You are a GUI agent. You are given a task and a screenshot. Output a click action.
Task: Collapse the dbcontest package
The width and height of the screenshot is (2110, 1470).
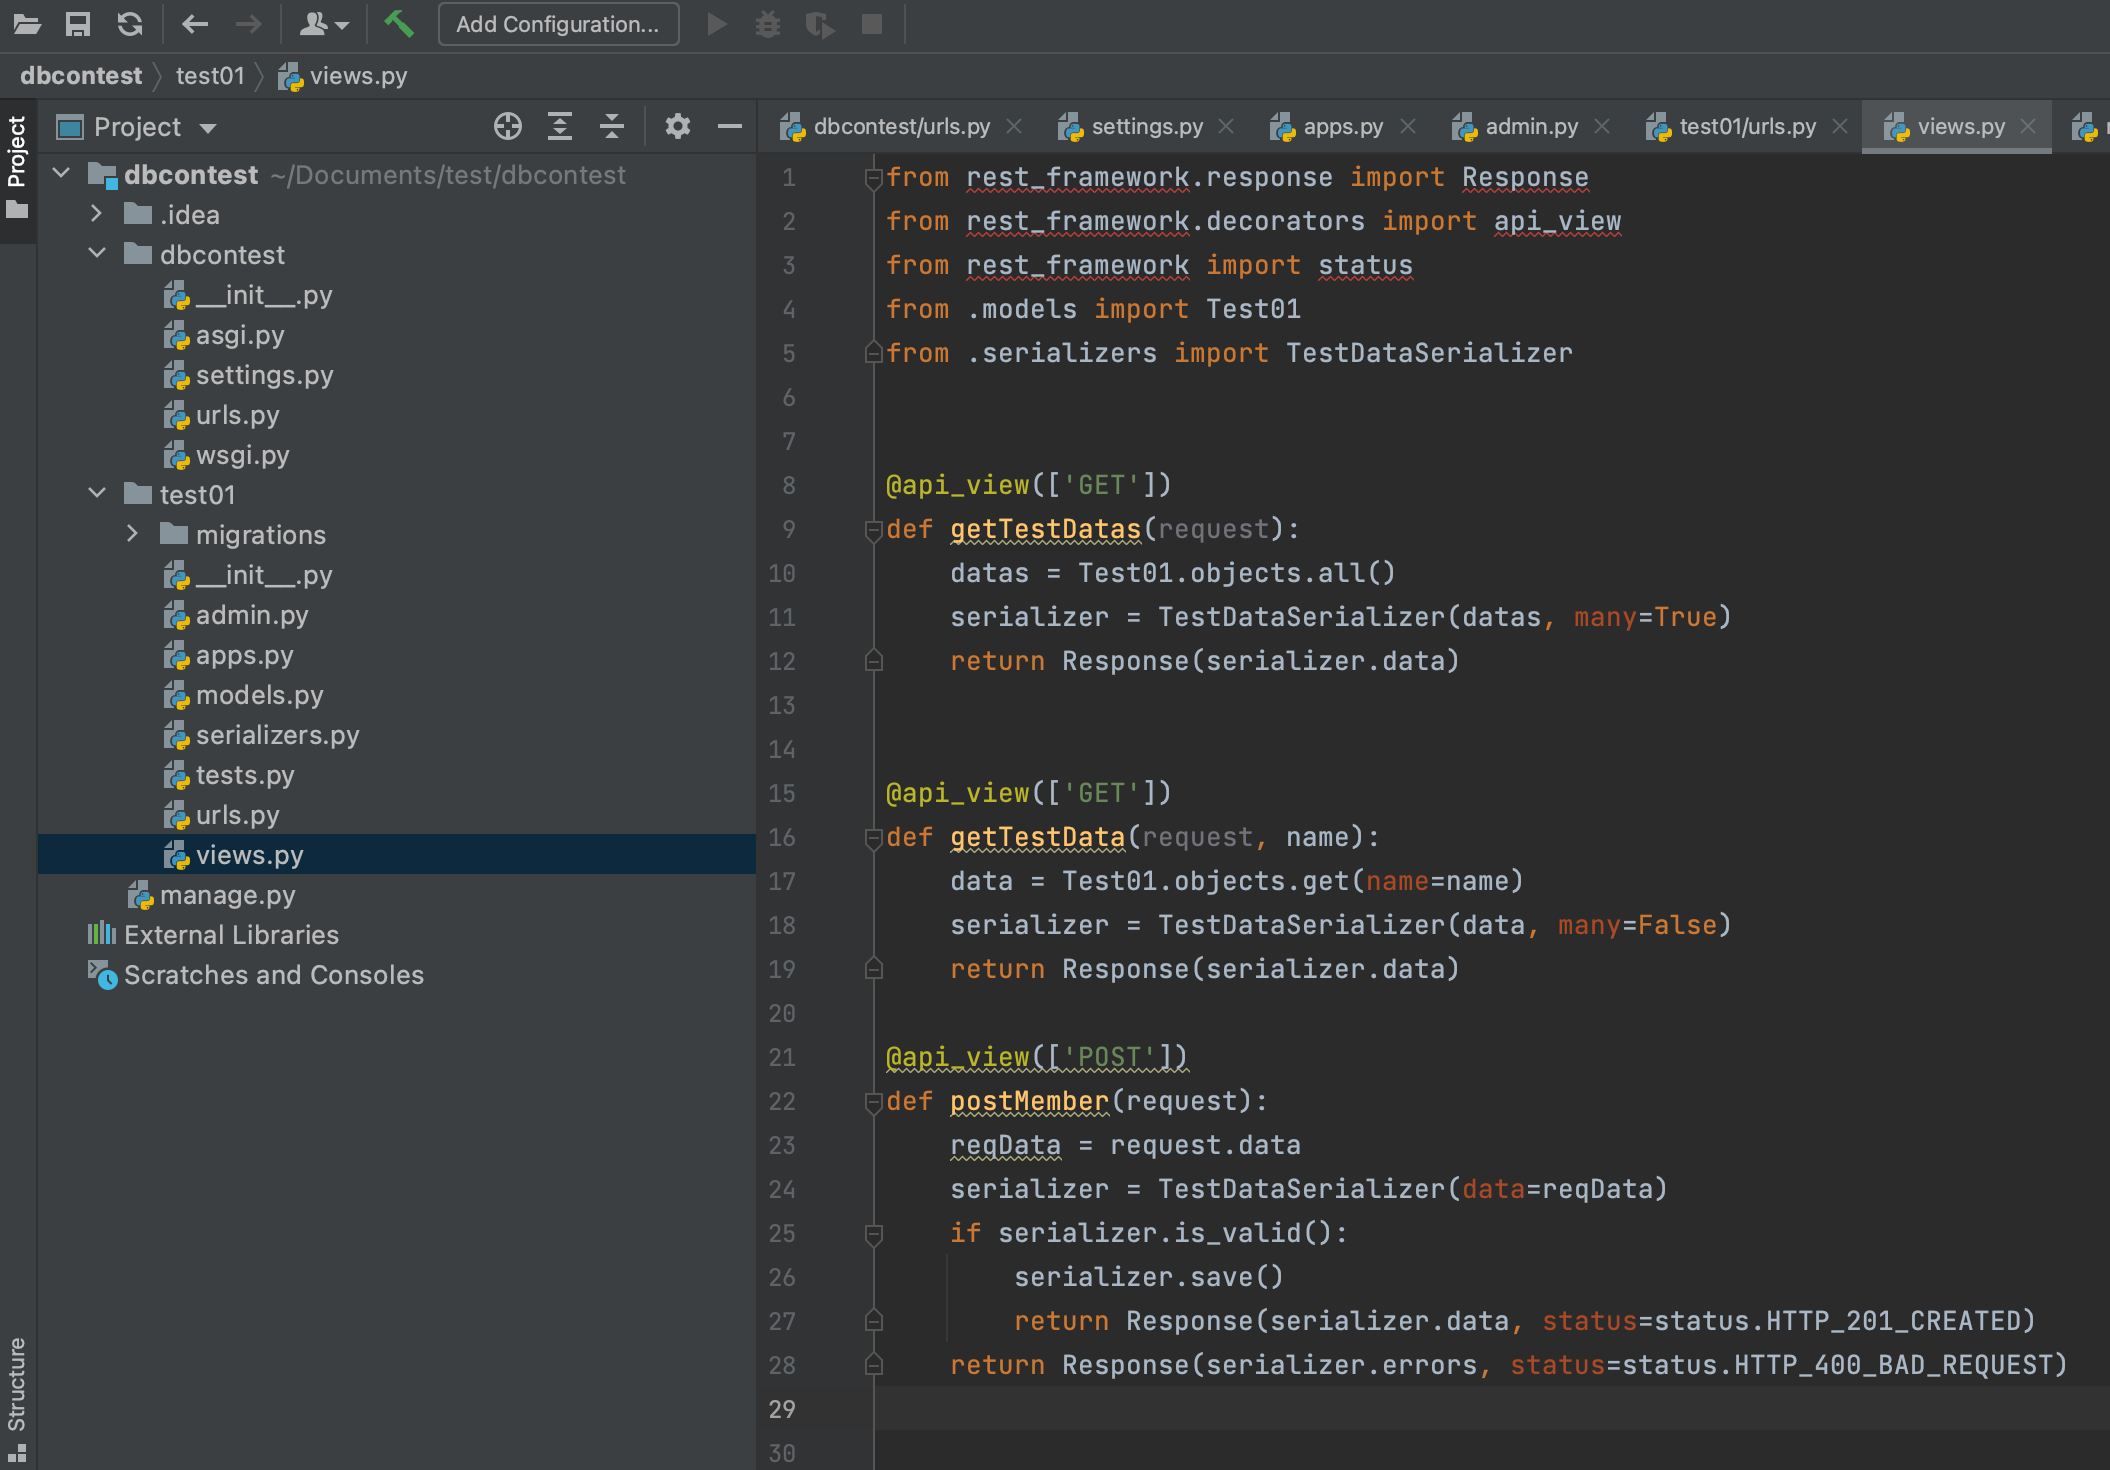coord(97,254)
